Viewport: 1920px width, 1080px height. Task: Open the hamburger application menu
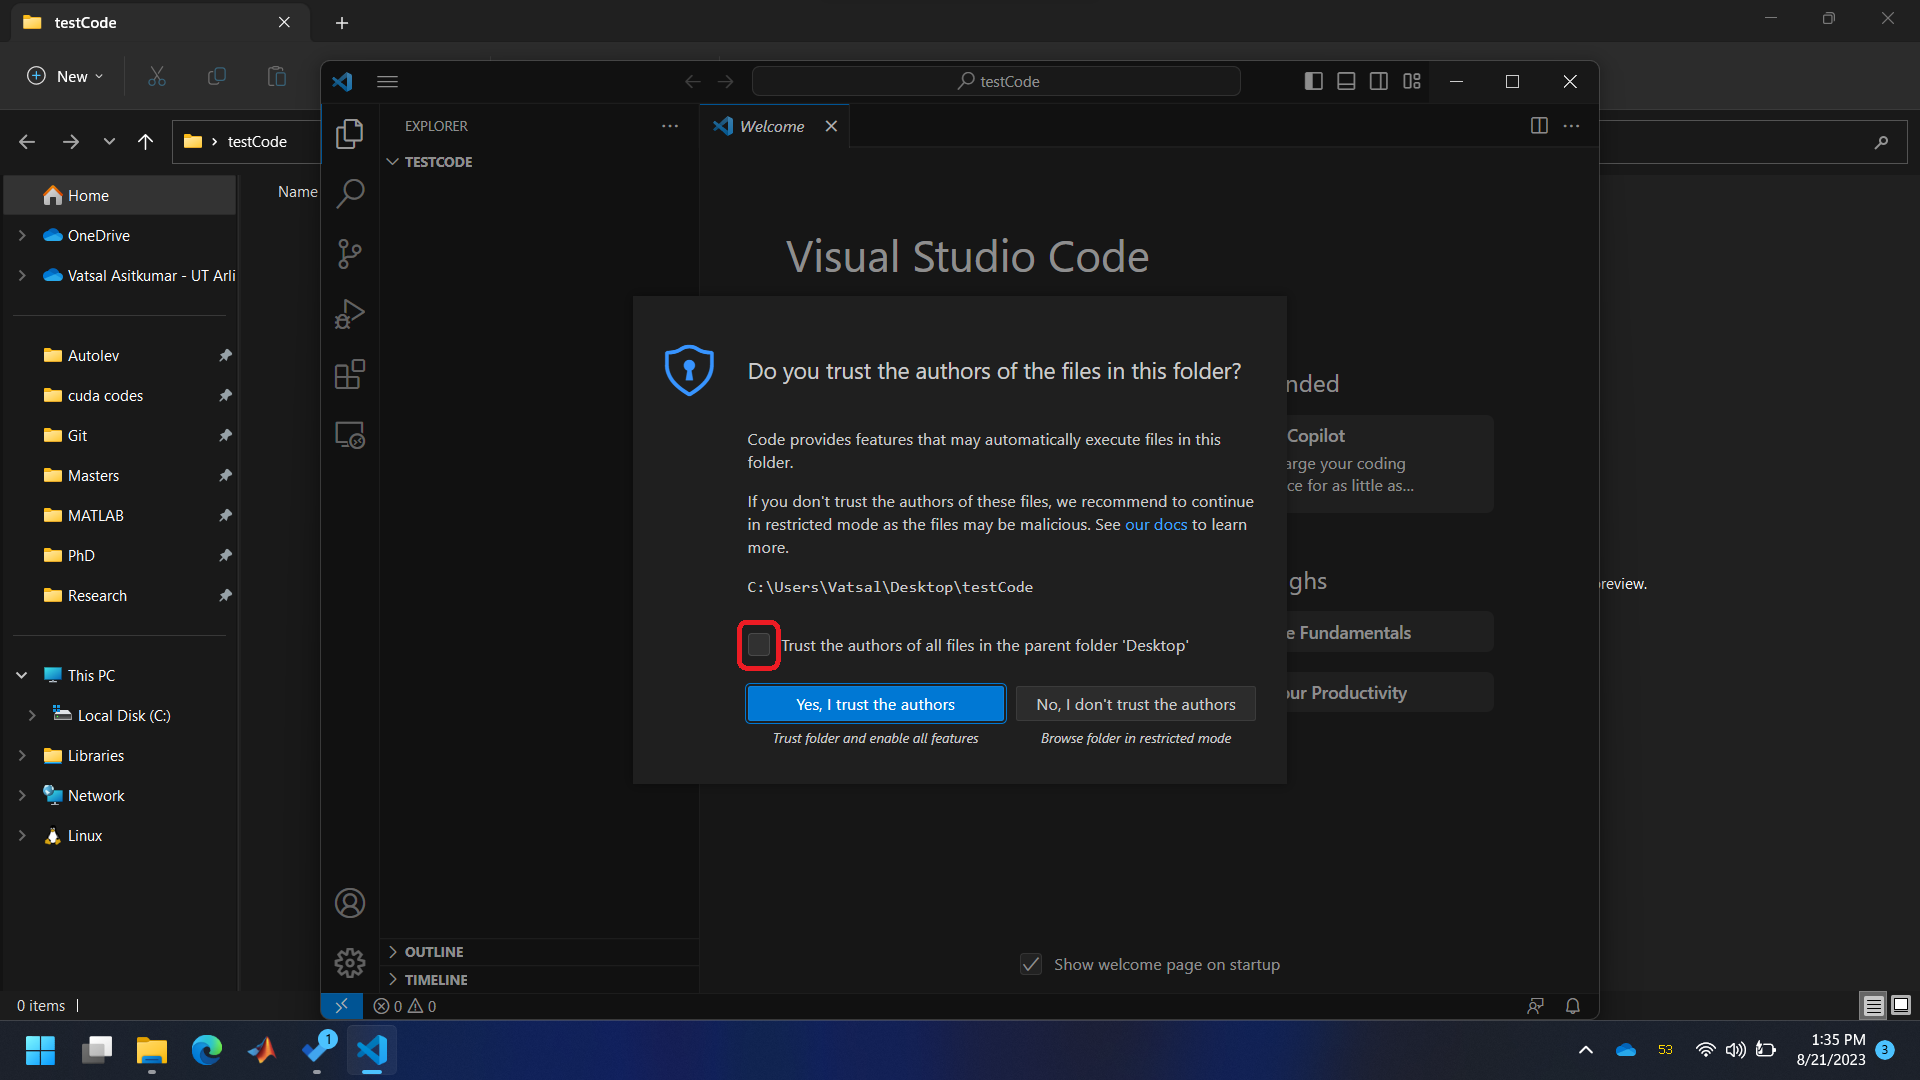[388, 81]
